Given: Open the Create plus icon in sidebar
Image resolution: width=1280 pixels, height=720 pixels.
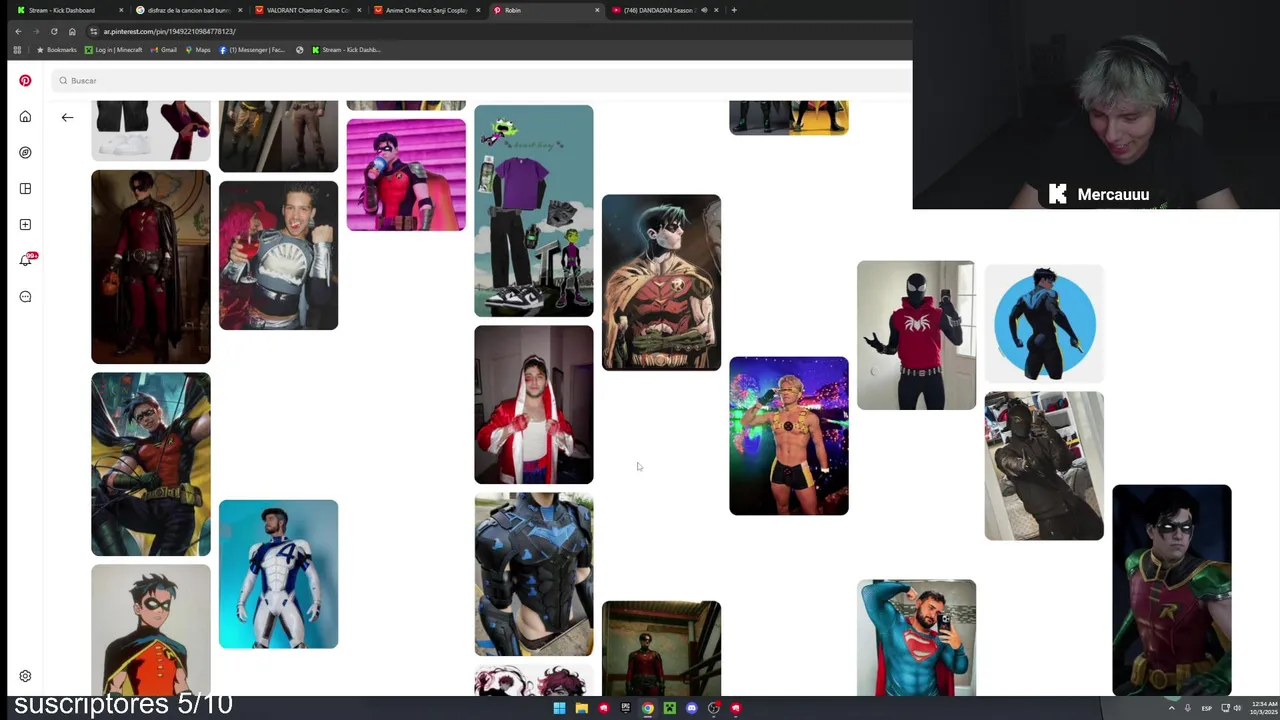Looking at the screenshot, I should pos(25,224).
